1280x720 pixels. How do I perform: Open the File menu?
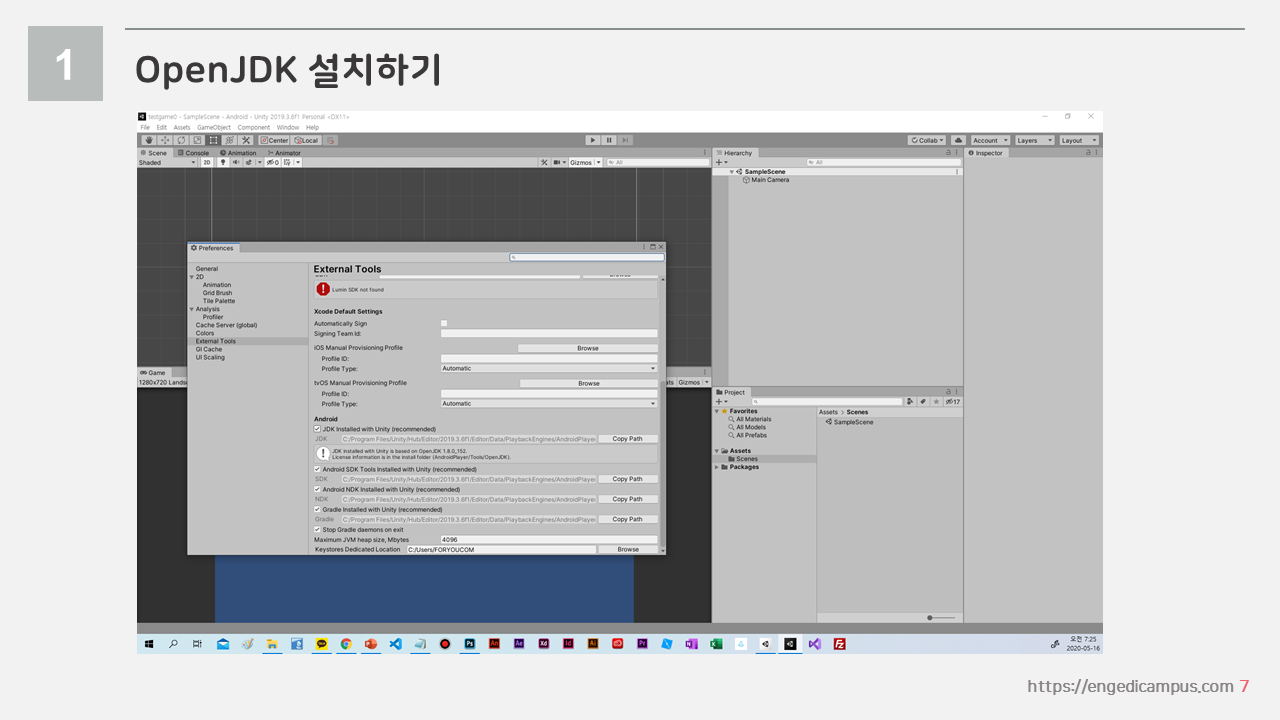tap(145, 127)
